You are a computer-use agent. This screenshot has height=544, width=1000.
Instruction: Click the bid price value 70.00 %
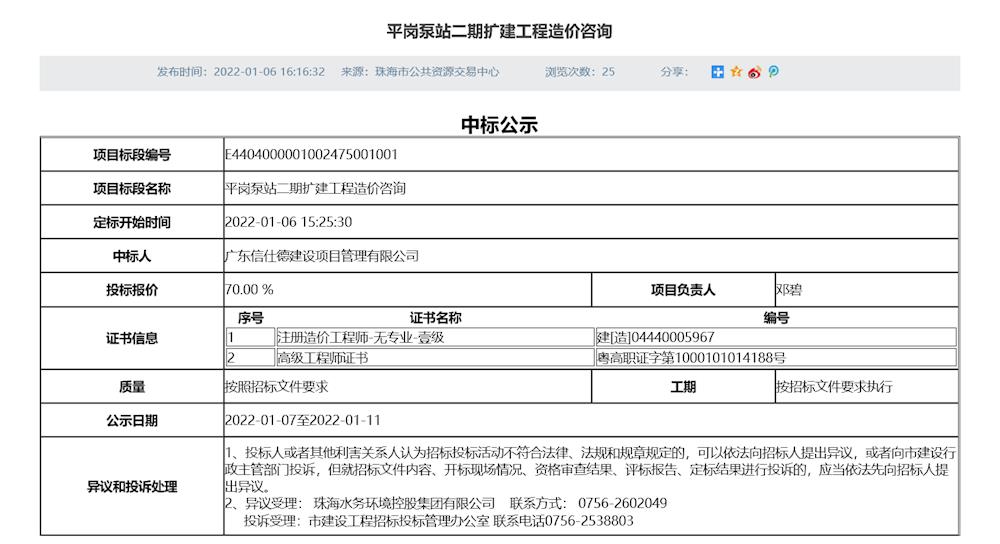click(250, 290)
